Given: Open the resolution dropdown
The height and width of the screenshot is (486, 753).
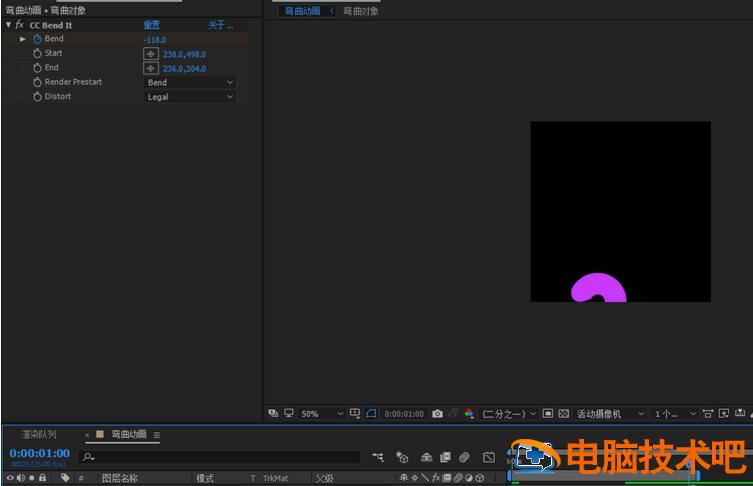Looking at the screenshot, I should (x=509, y=413).
